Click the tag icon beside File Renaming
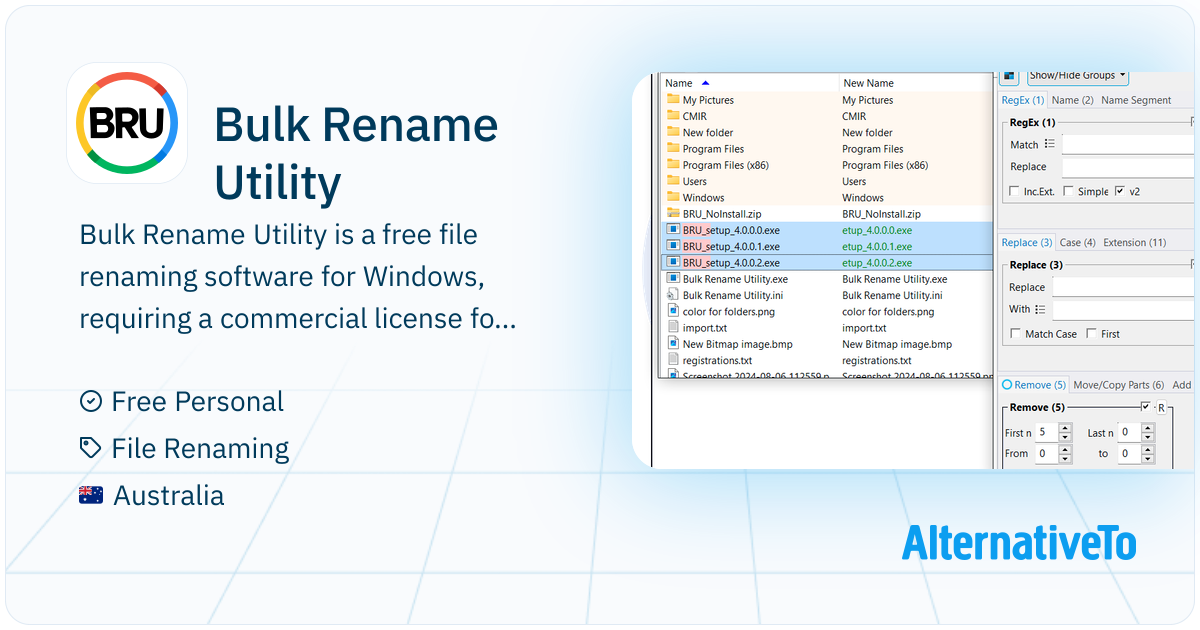 tap(91, 448)
